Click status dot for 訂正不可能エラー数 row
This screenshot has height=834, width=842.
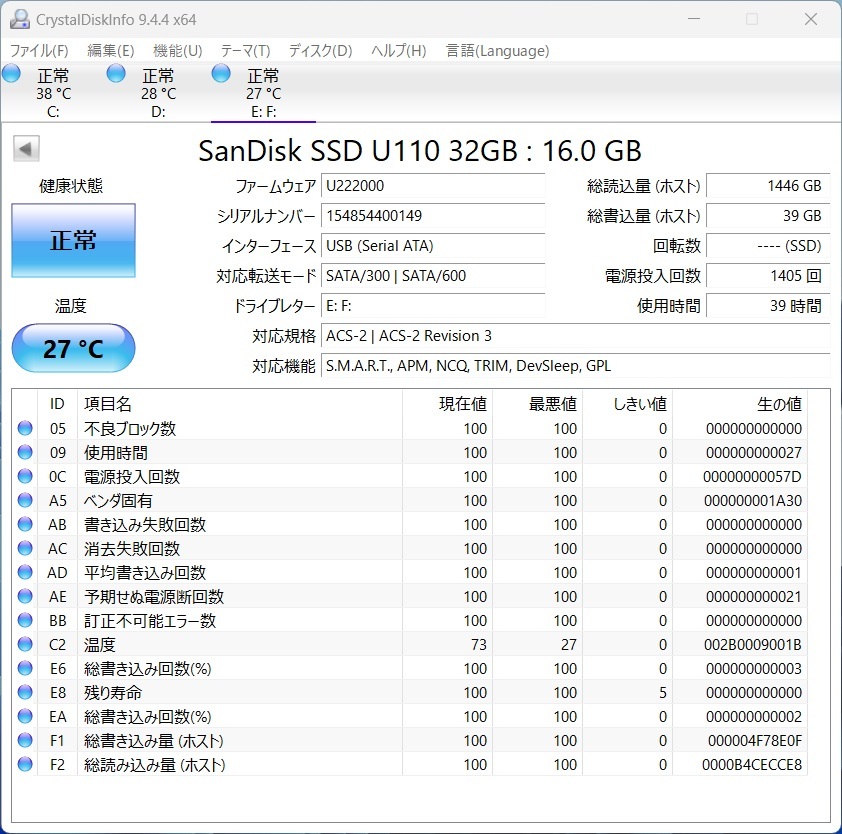(x=25, y=620)
